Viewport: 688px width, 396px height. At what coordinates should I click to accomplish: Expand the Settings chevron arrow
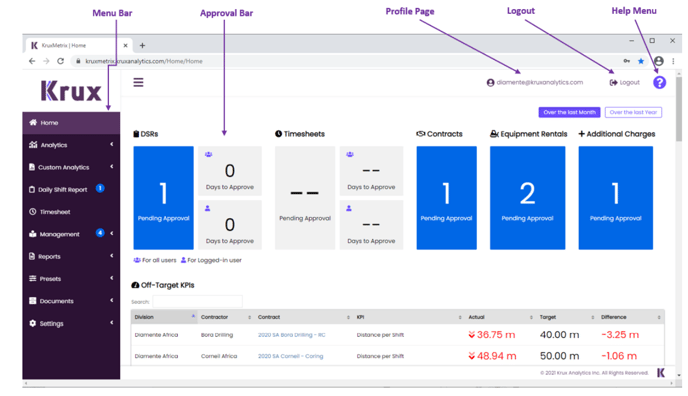(112, 323)
